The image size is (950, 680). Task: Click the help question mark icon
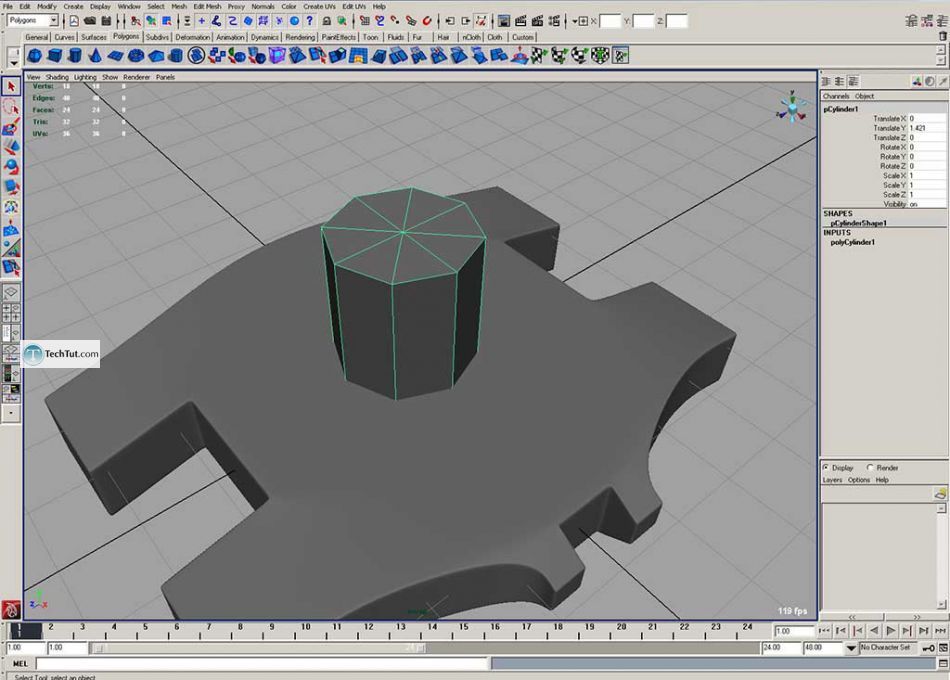tap(310, 21)
